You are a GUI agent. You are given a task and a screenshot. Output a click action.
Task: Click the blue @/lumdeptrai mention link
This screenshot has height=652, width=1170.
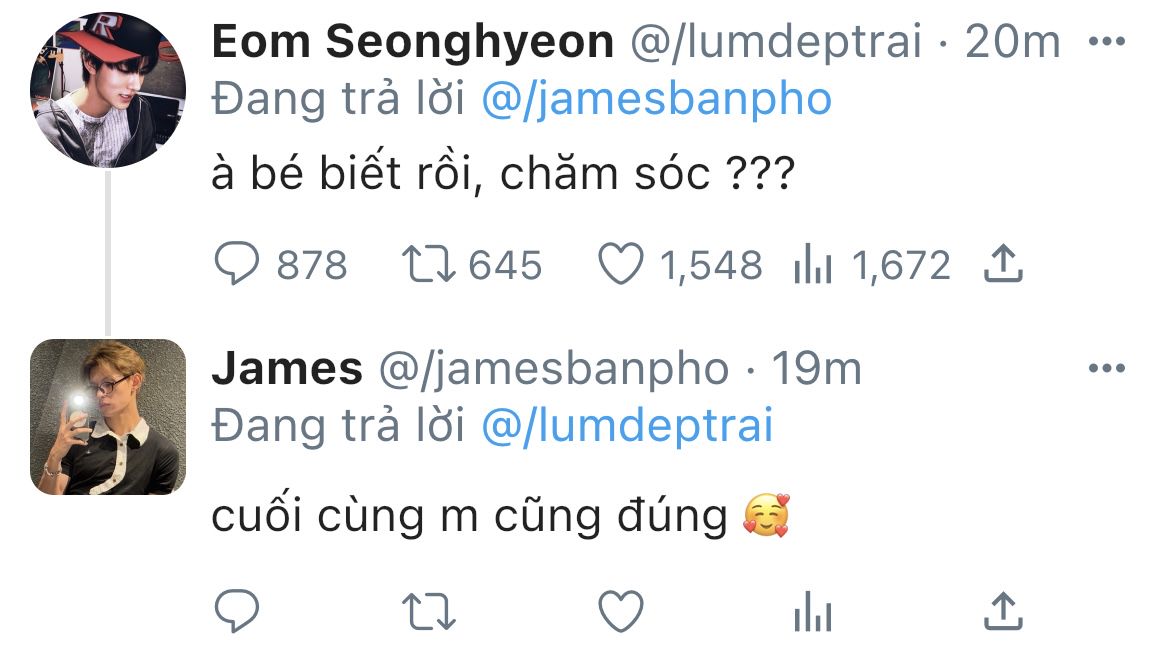627,426
